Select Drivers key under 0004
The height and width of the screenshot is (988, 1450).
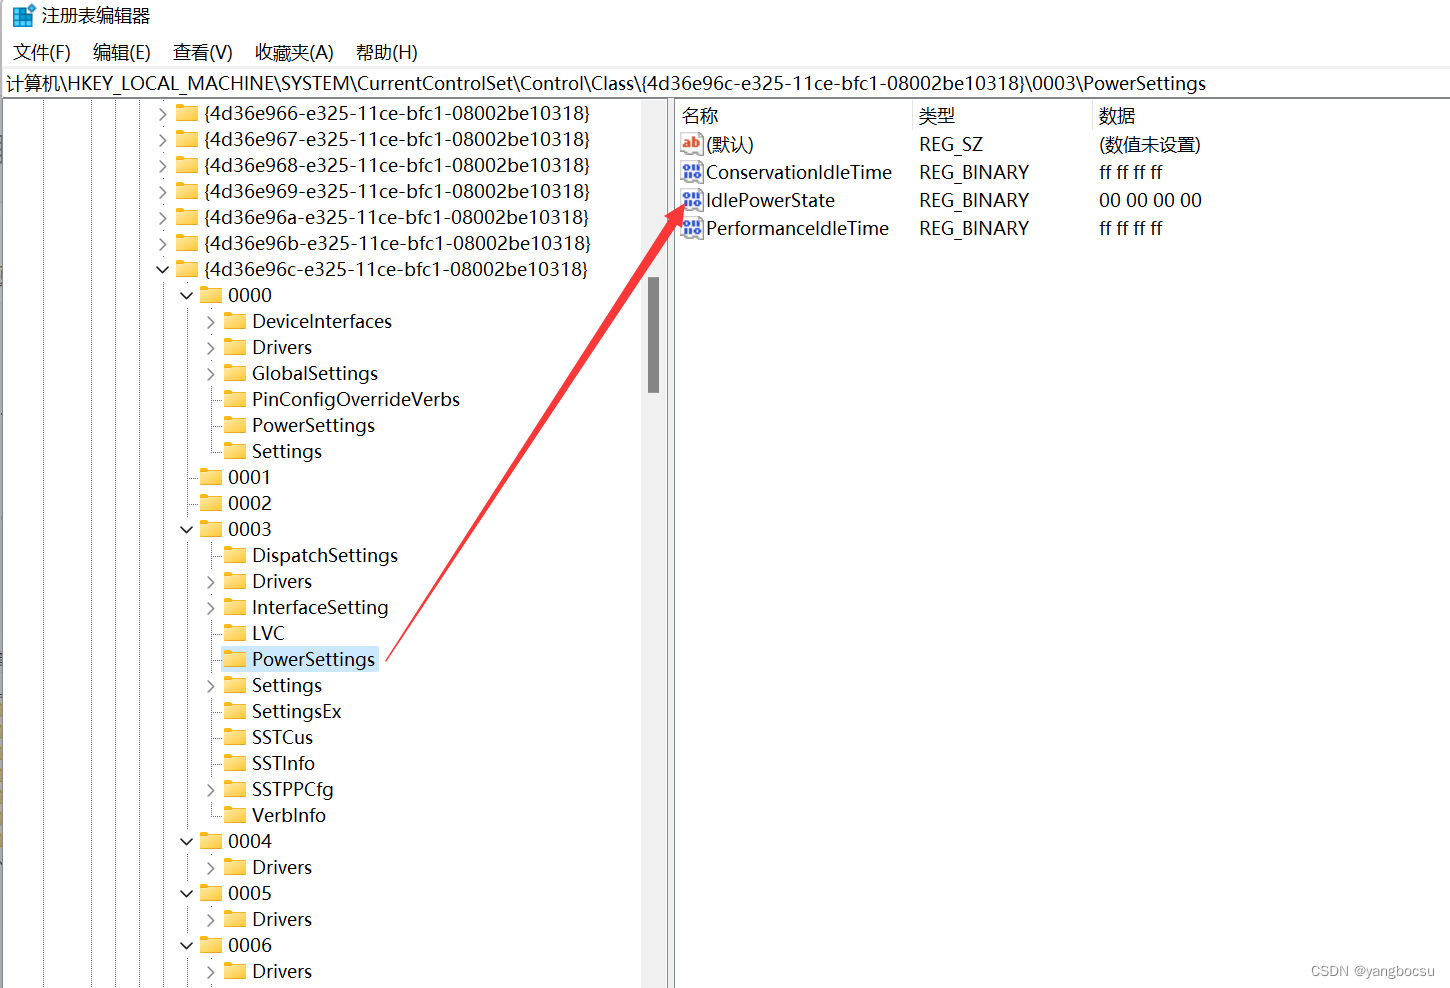282,867
